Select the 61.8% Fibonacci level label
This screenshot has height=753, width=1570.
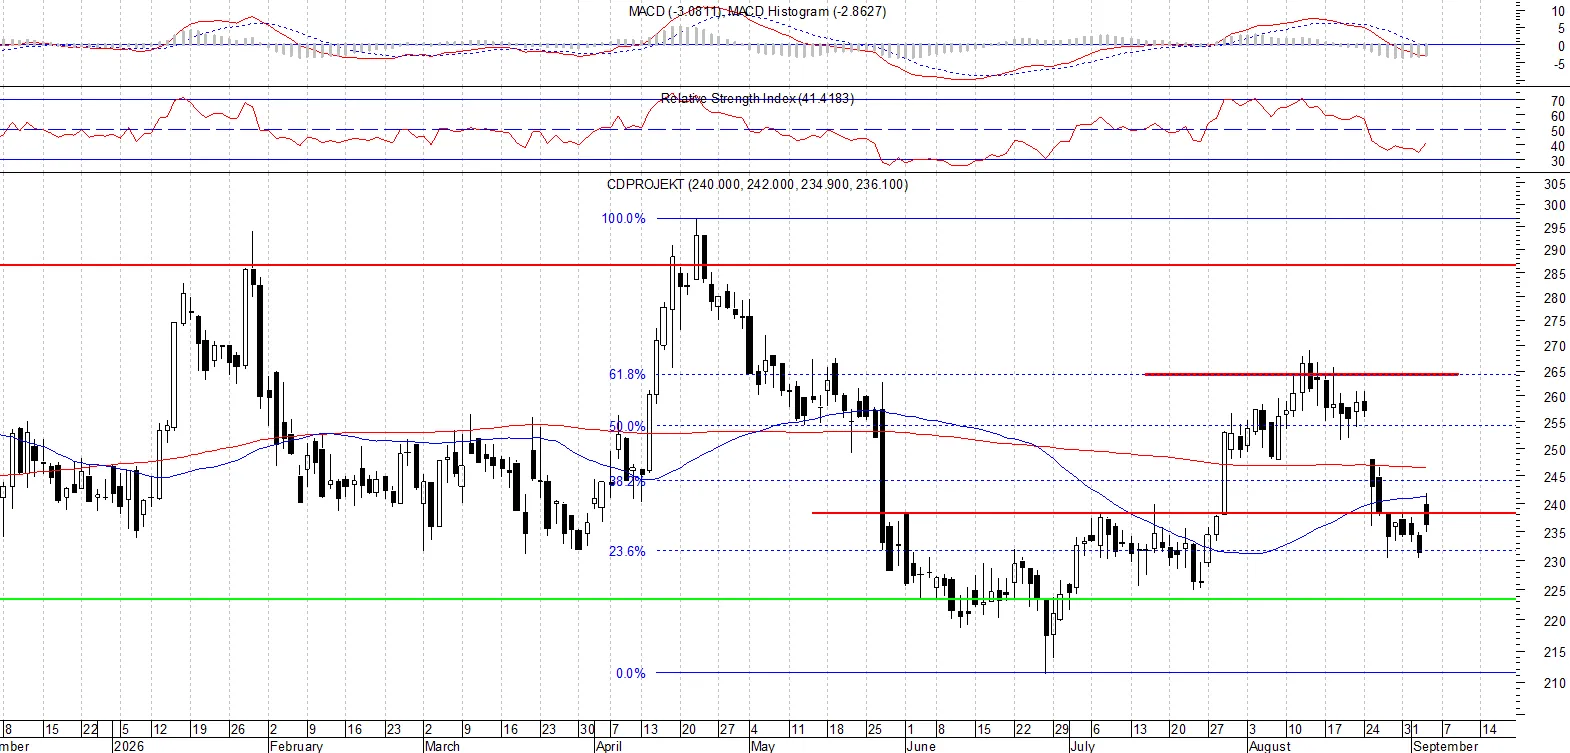627,374
